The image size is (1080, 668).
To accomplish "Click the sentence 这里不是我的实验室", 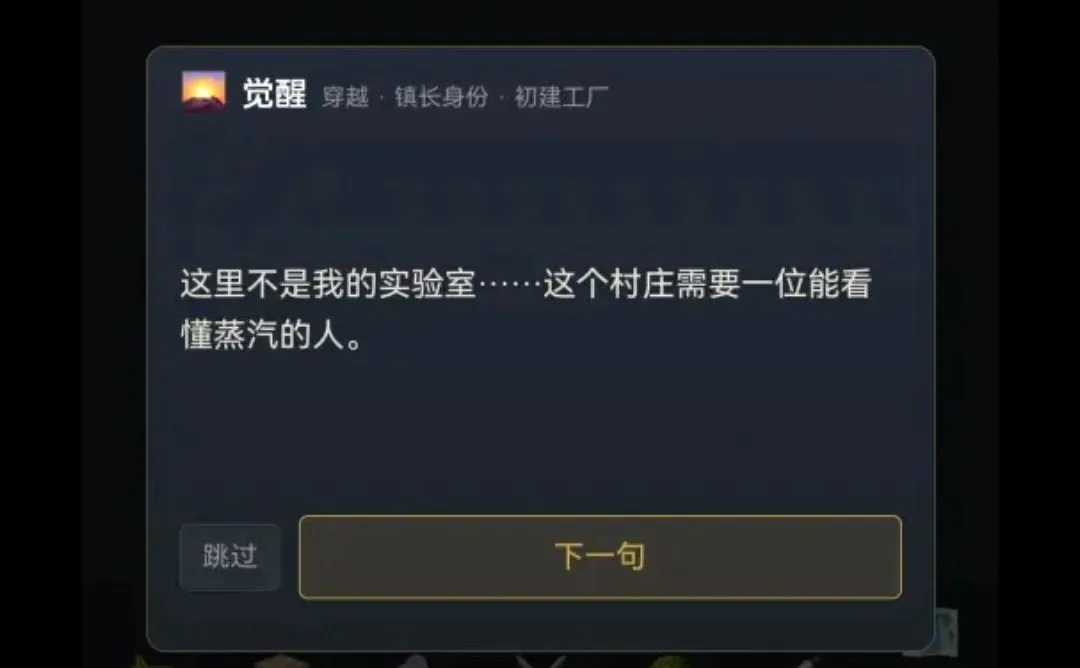I will pyautogui.click(x=328, y=284).
